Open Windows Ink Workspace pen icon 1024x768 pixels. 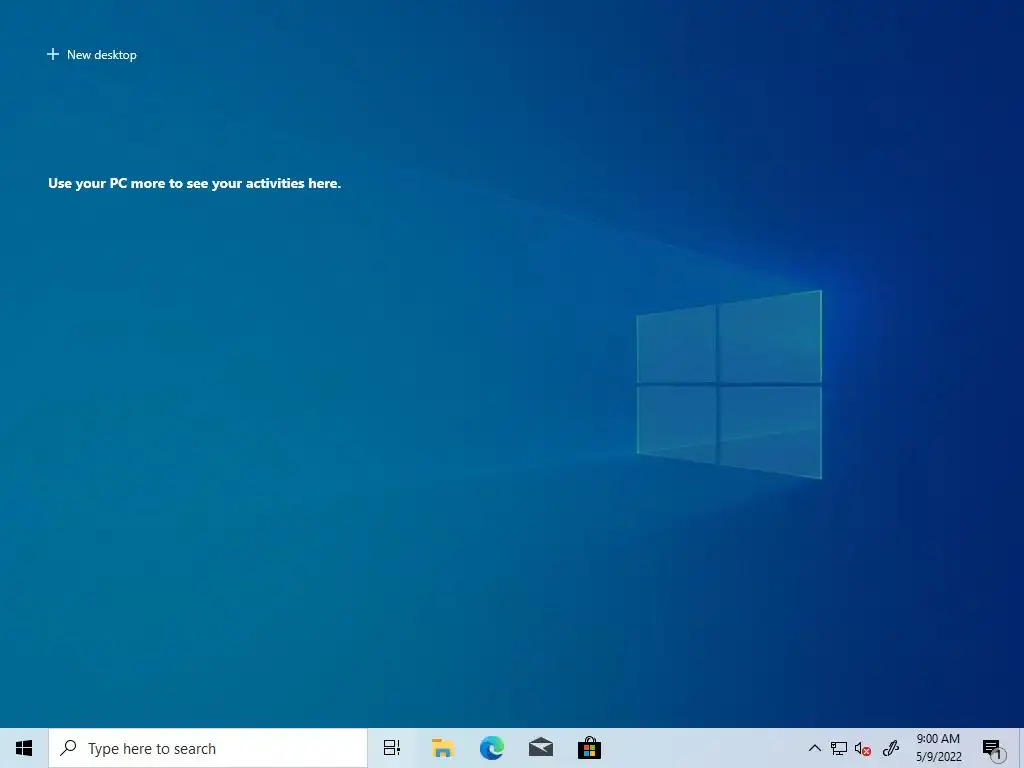click(x=891, y=748)
